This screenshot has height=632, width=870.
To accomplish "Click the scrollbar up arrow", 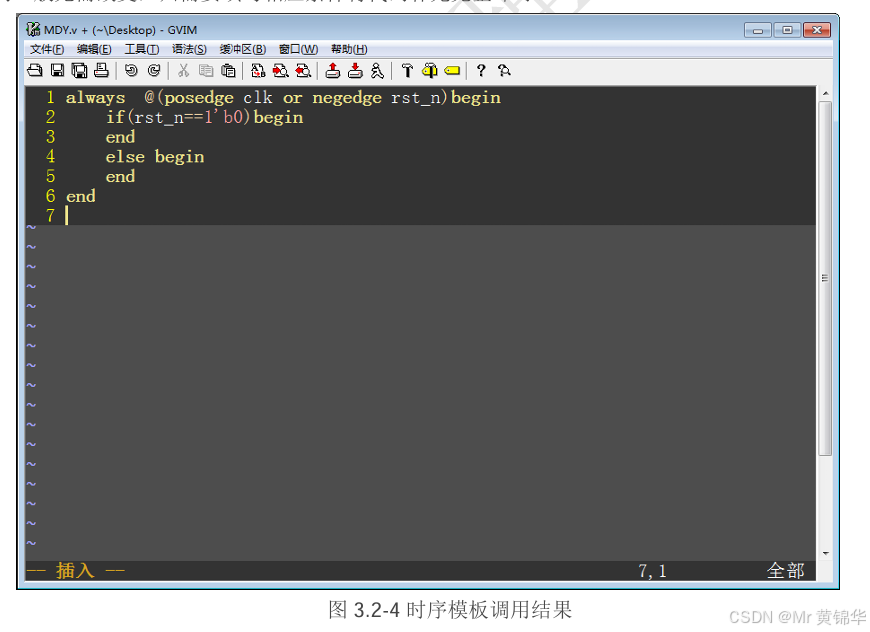I will point(825,93).
